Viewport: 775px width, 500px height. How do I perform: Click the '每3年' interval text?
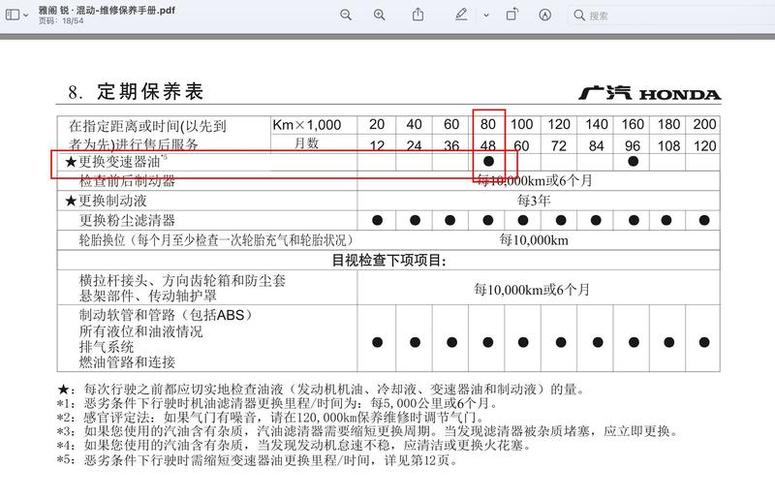[x=534, y=201]
